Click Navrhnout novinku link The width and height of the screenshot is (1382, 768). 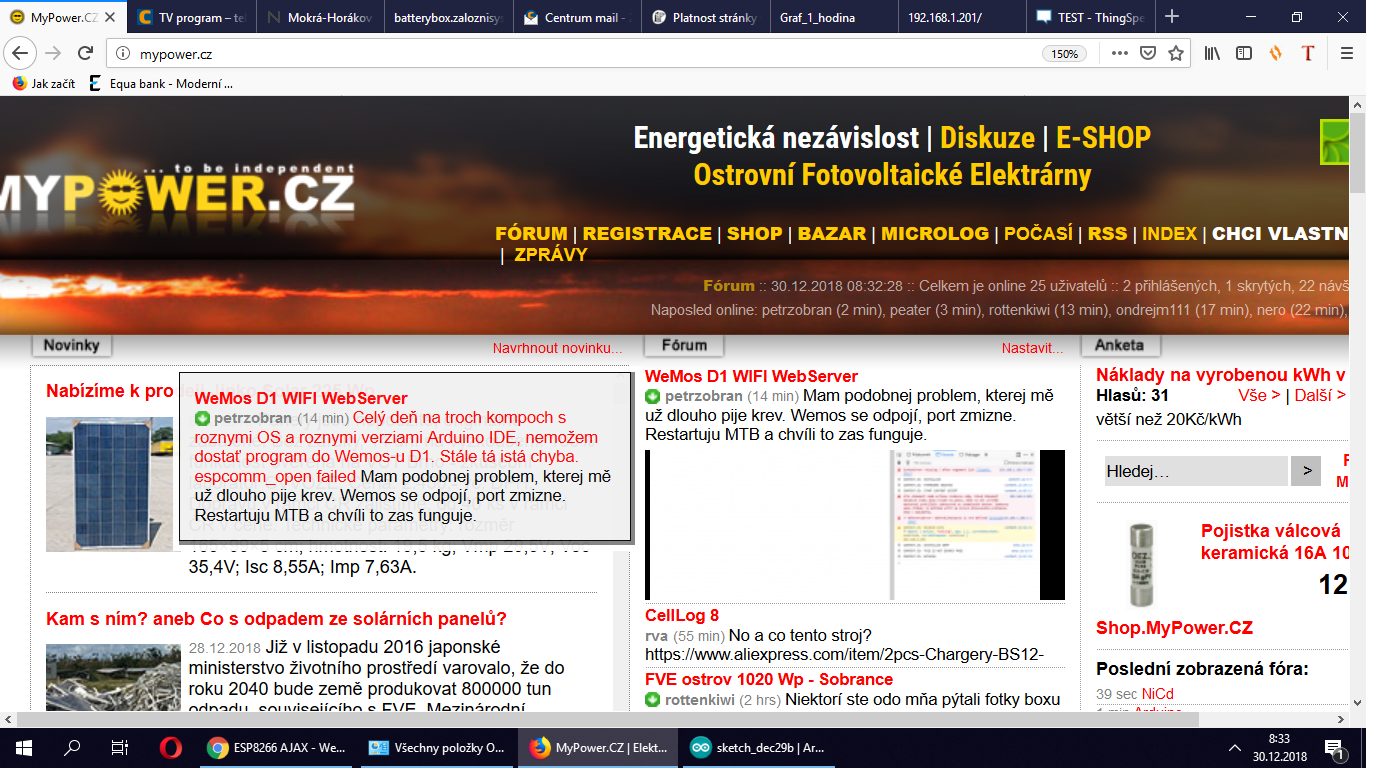557,349
